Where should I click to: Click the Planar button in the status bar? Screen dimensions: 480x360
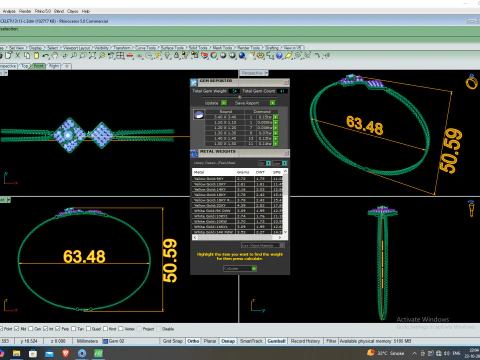[x=210, y=341]
